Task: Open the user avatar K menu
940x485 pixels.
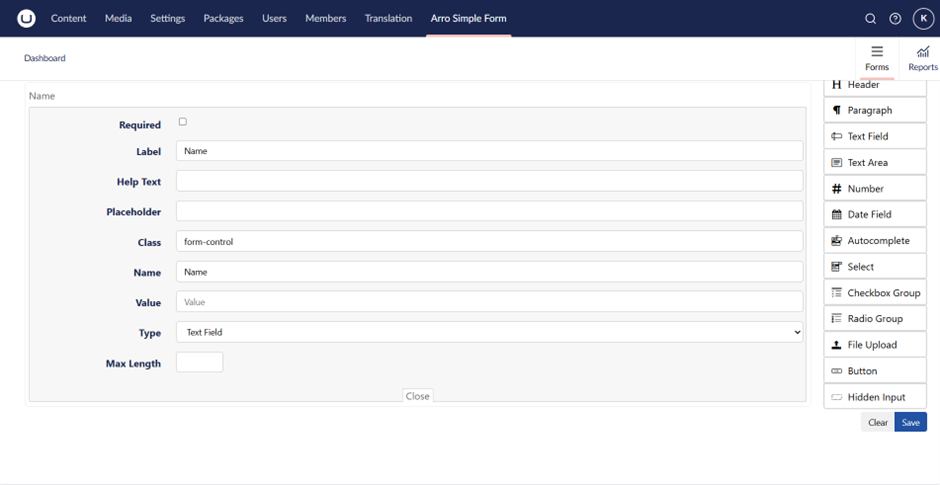Action: pyautogui.click(x=922, y=18)
